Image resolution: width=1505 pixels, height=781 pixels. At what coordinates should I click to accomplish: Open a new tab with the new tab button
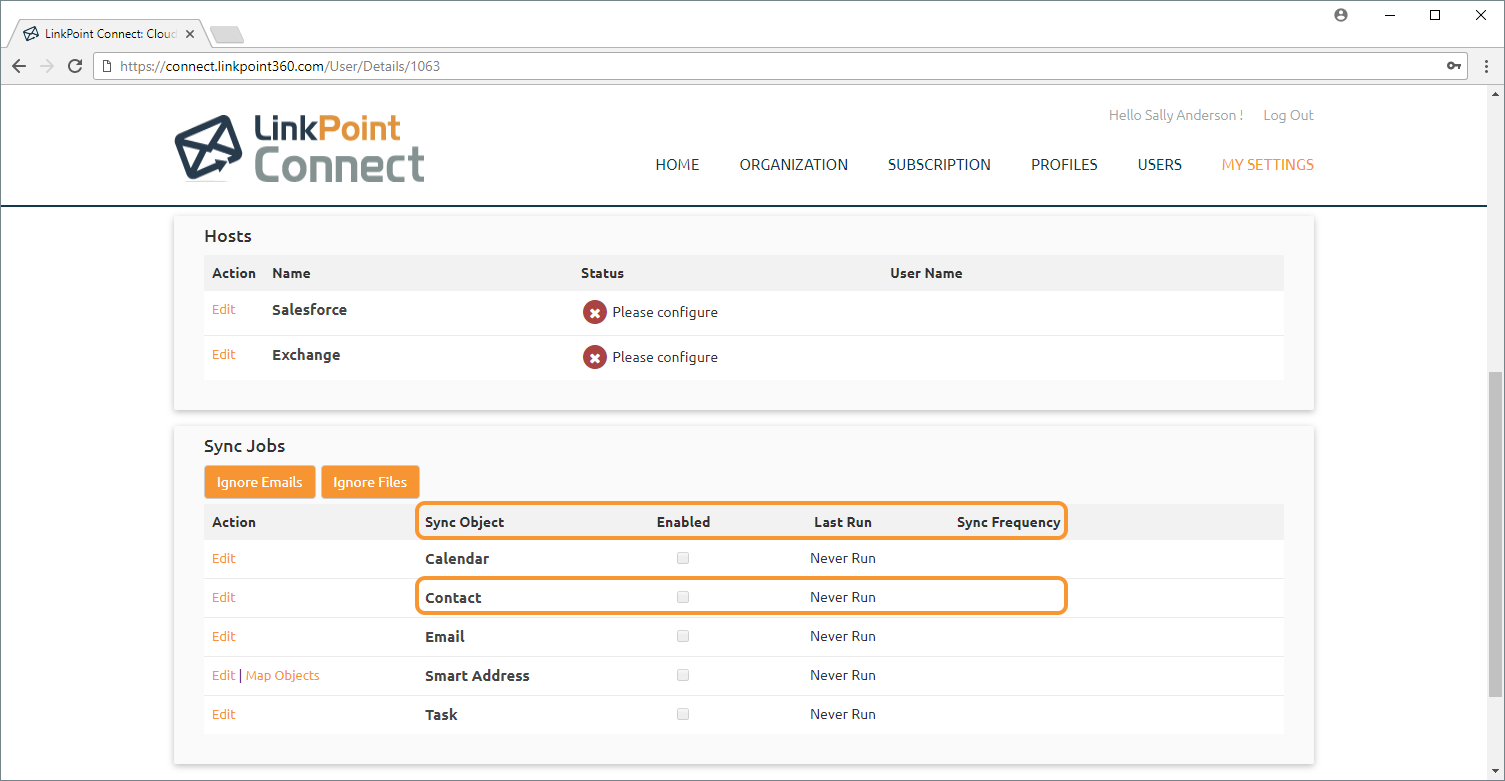pyautogui.click(x=227, y=35)
